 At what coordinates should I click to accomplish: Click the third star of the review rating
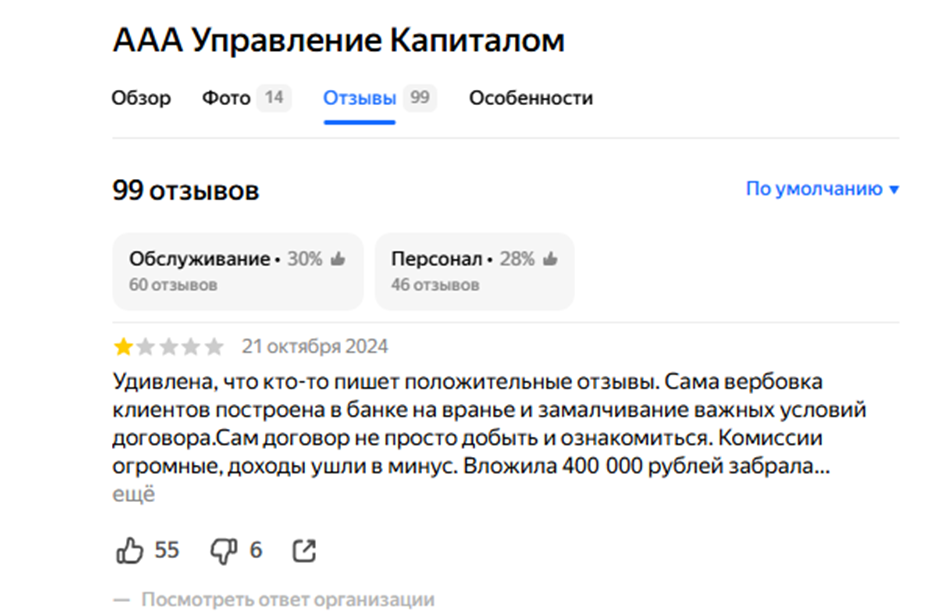(167, 346)
